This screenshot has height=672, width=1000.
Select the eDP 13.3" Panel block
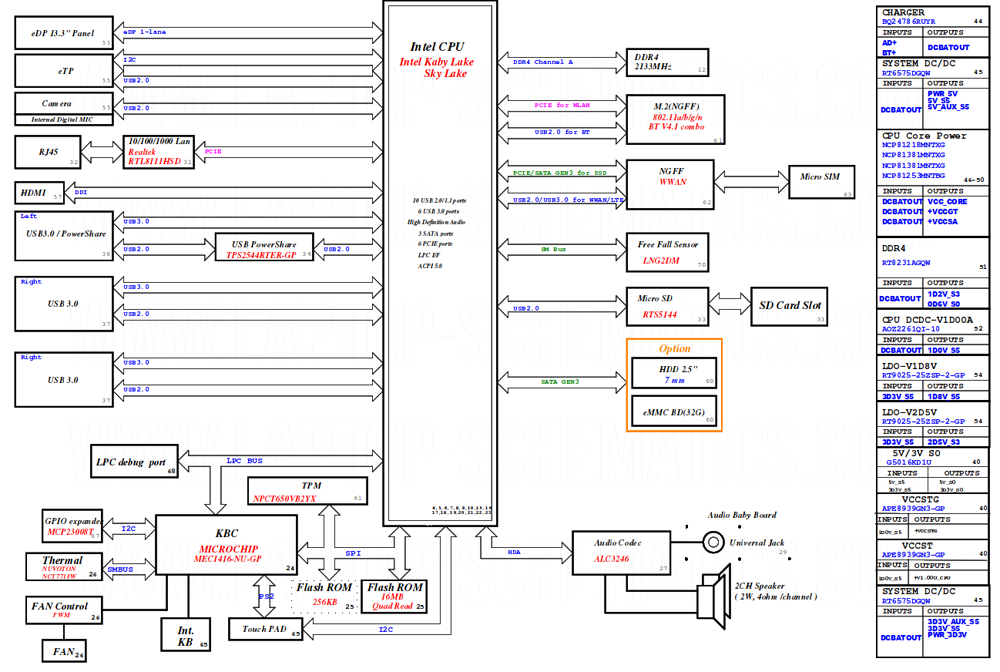tap(64, 33)
